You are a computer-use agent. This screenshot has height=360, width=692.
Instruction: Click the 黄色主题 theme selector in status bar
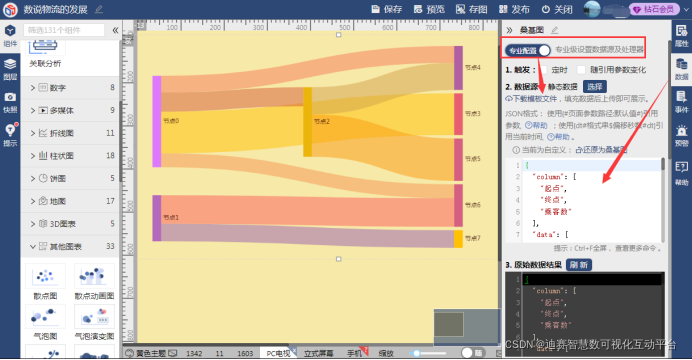(x=151, y=353)
